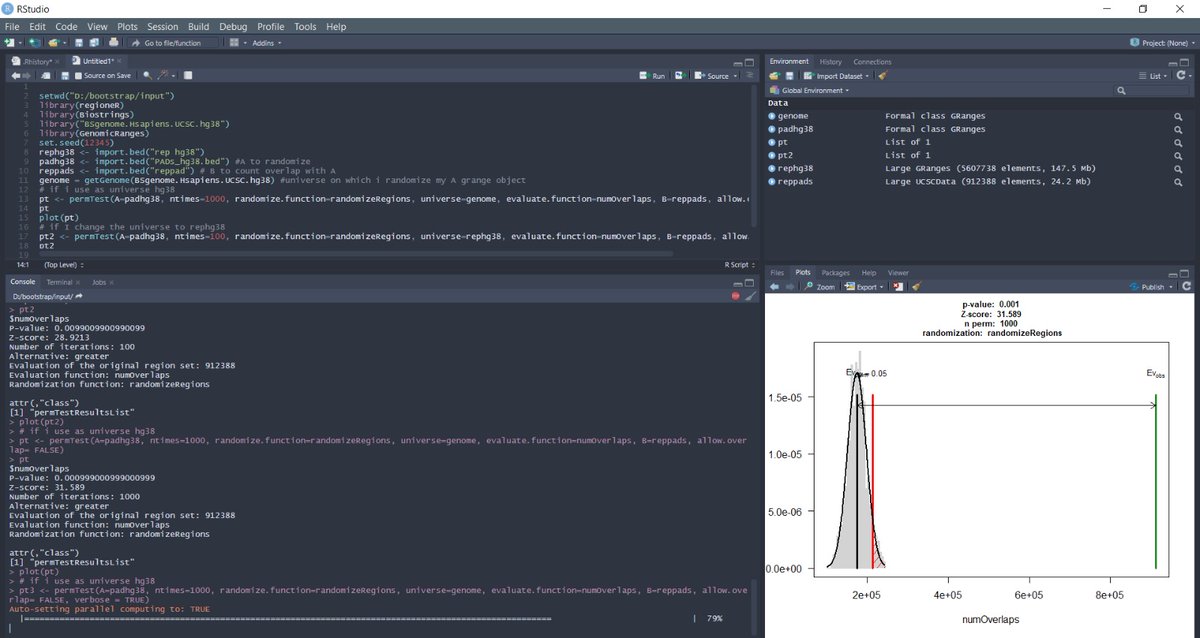Clear environment objects with broom icon
Image resolution: width=1200 pixels, height=638 pixels.
pyautogui.click(x=882, y=76)
